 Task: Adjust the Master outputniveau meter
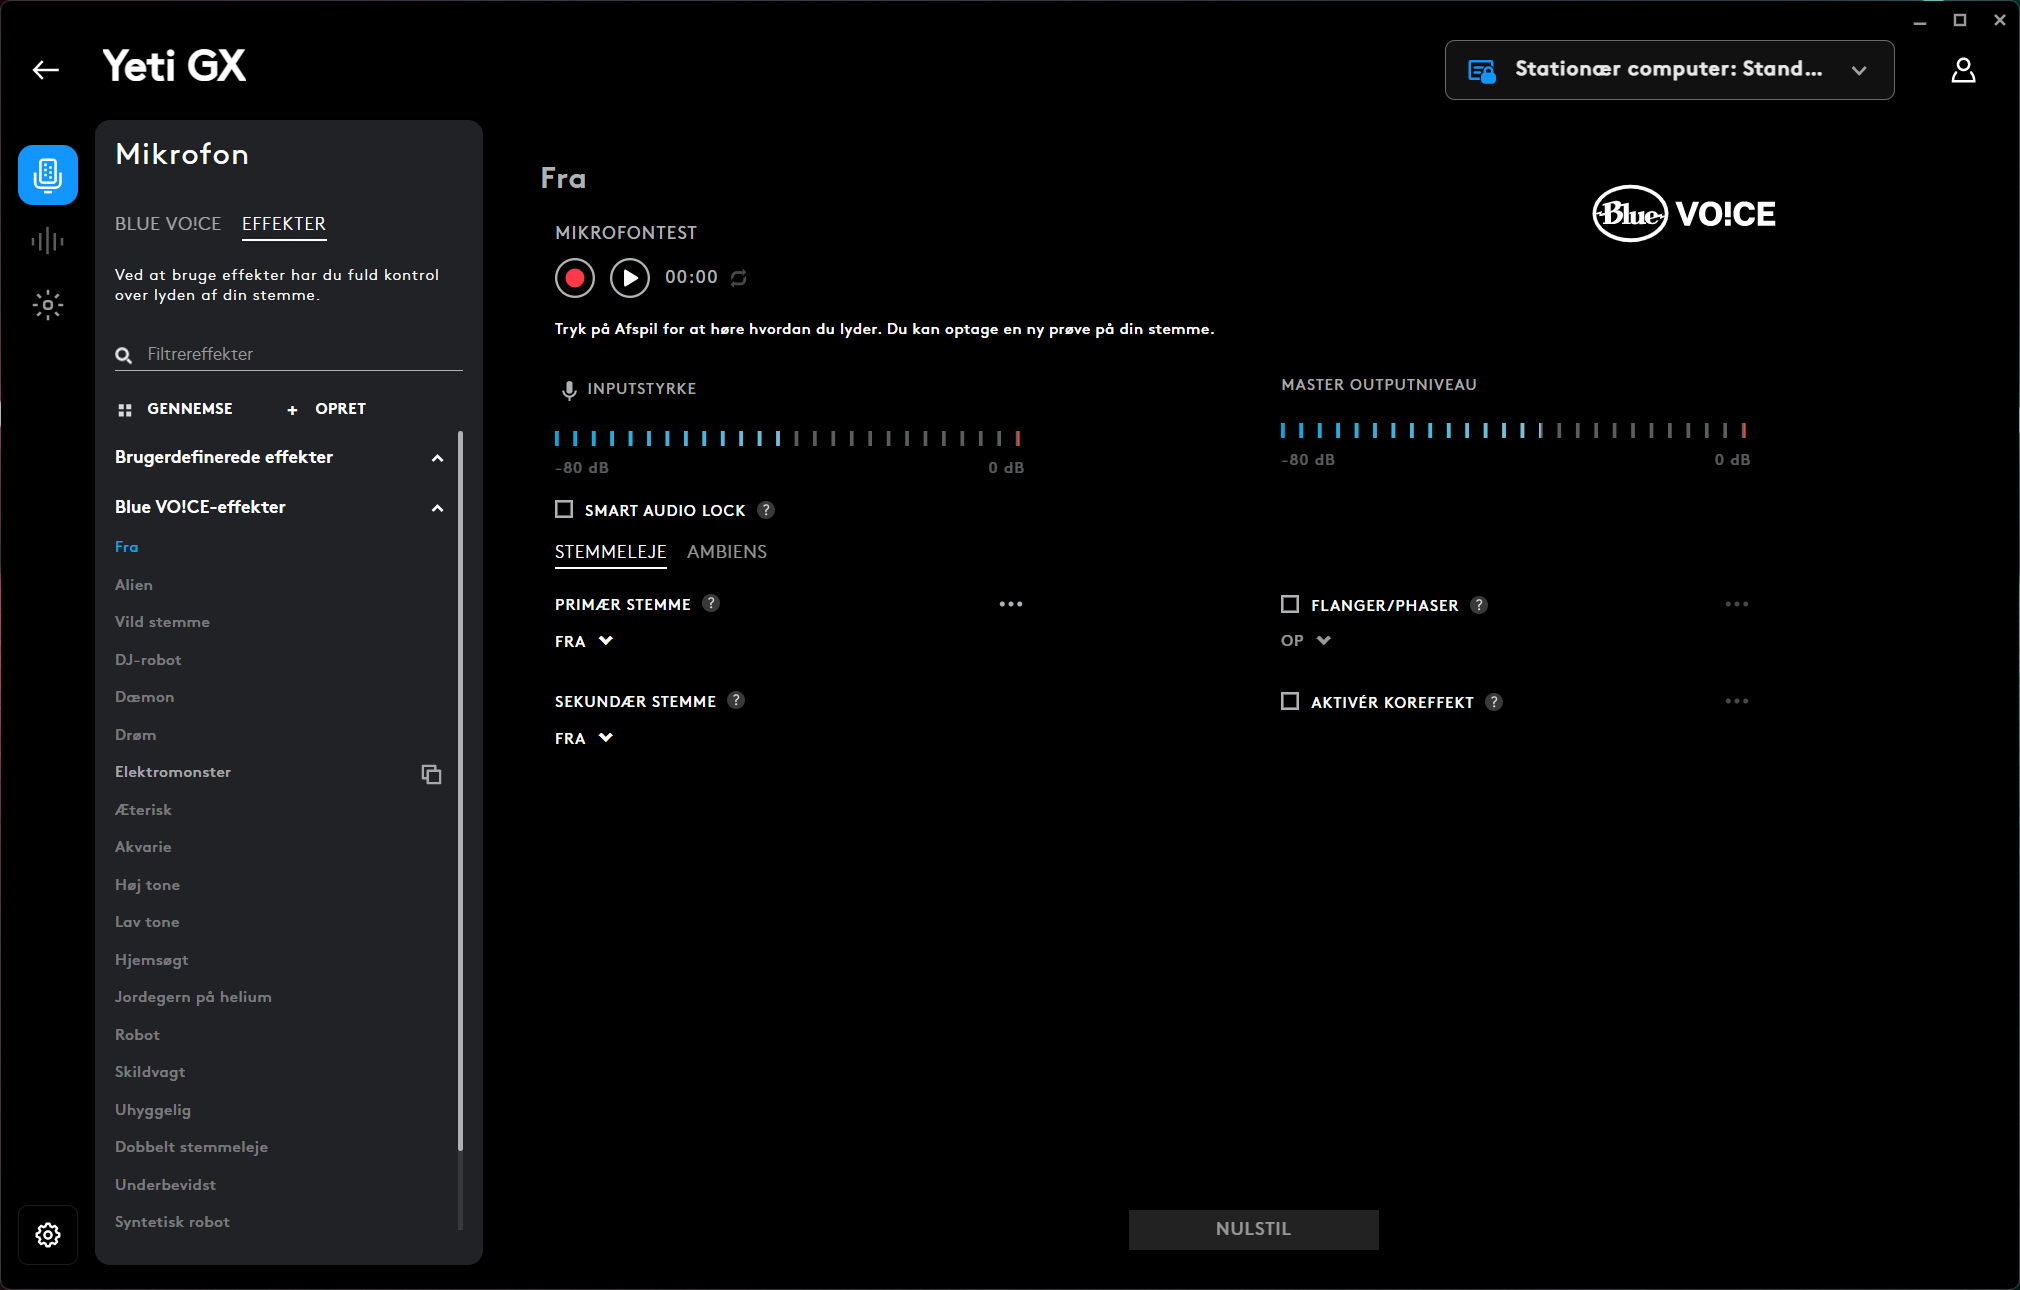(1514, 430)
